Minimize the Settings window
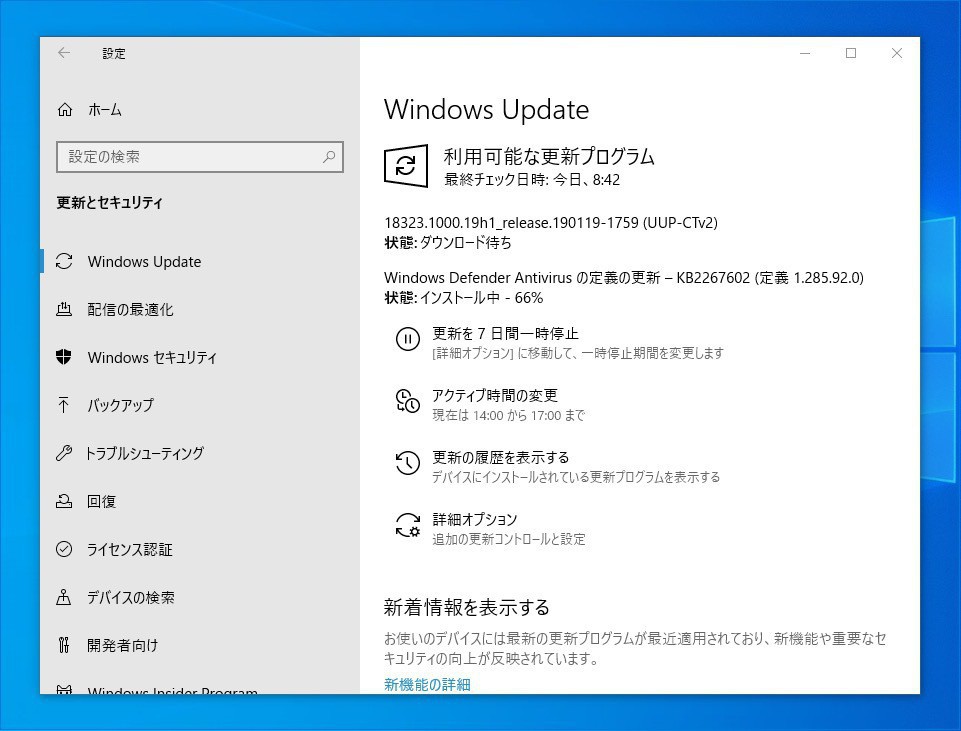The width and height of the screenshot is (961, 731). (805, 53)
